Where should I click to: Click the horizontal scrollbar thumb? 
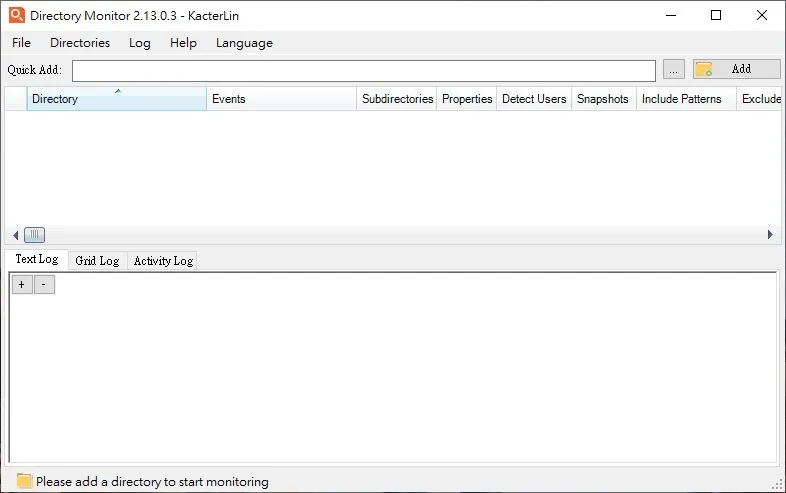[35, 235]
